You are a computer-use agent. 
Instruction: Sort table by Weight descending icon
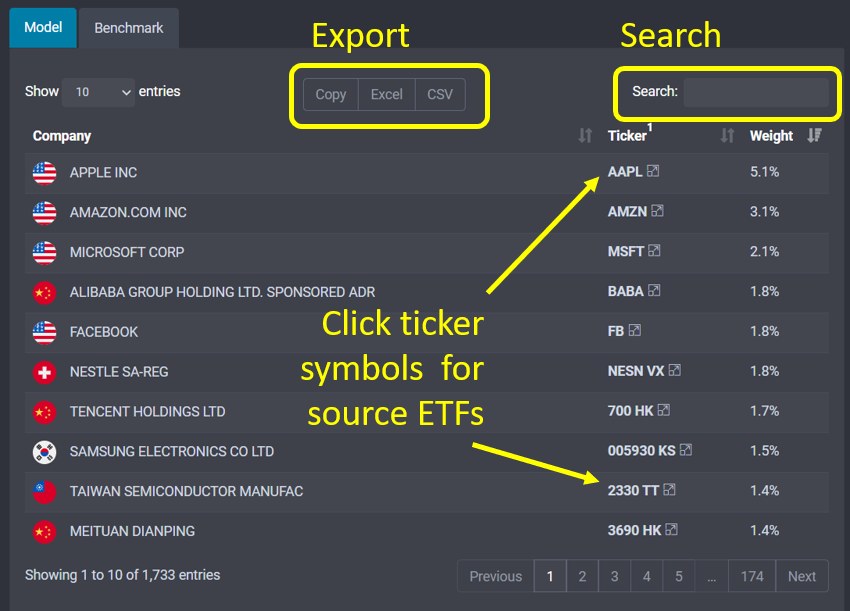[814, 136]
